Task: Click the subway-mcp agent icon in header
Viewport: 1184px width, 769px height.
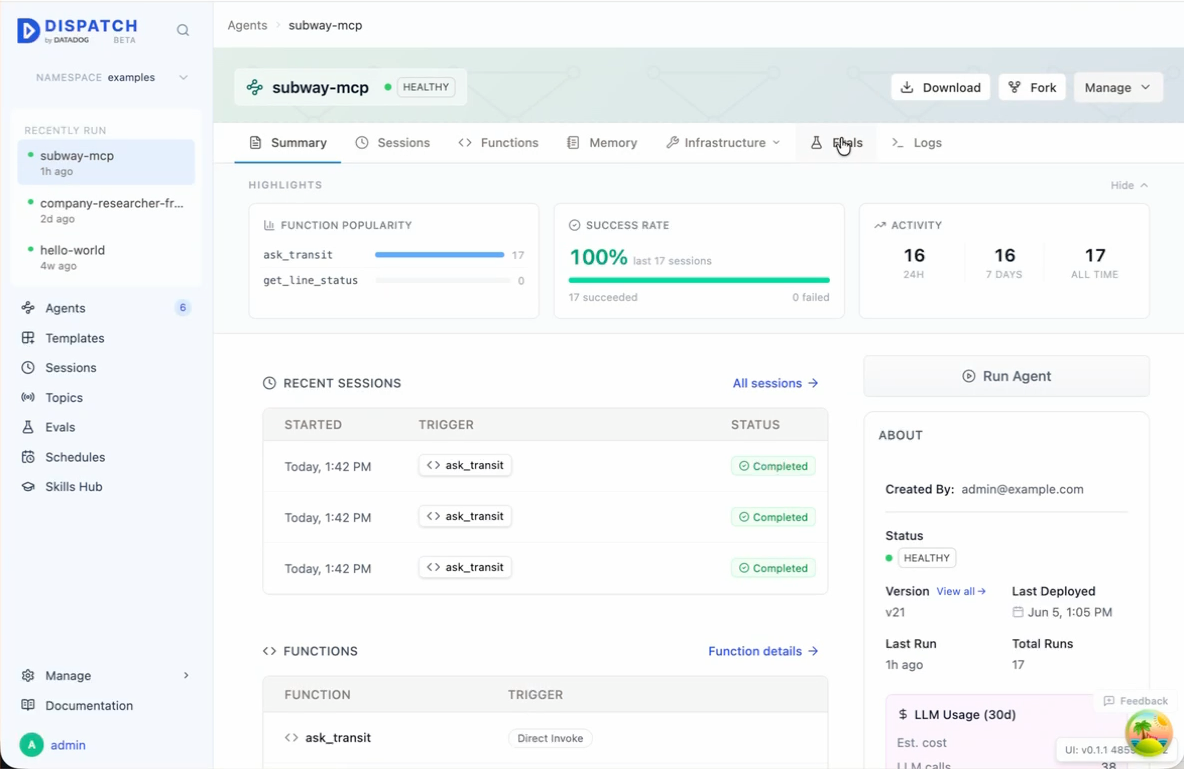Action: click(254, 88)
